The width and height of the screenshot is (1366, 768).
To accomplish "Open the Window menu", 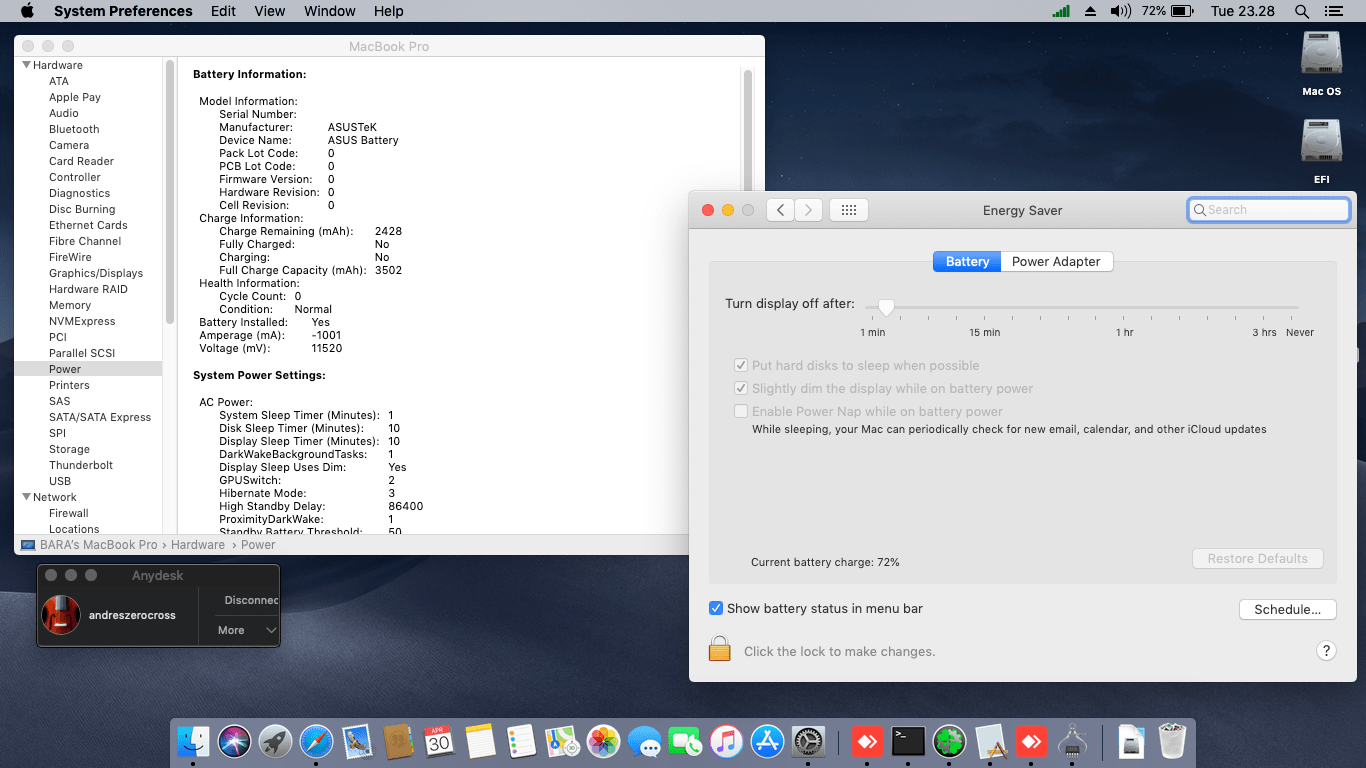I will 329,11.
